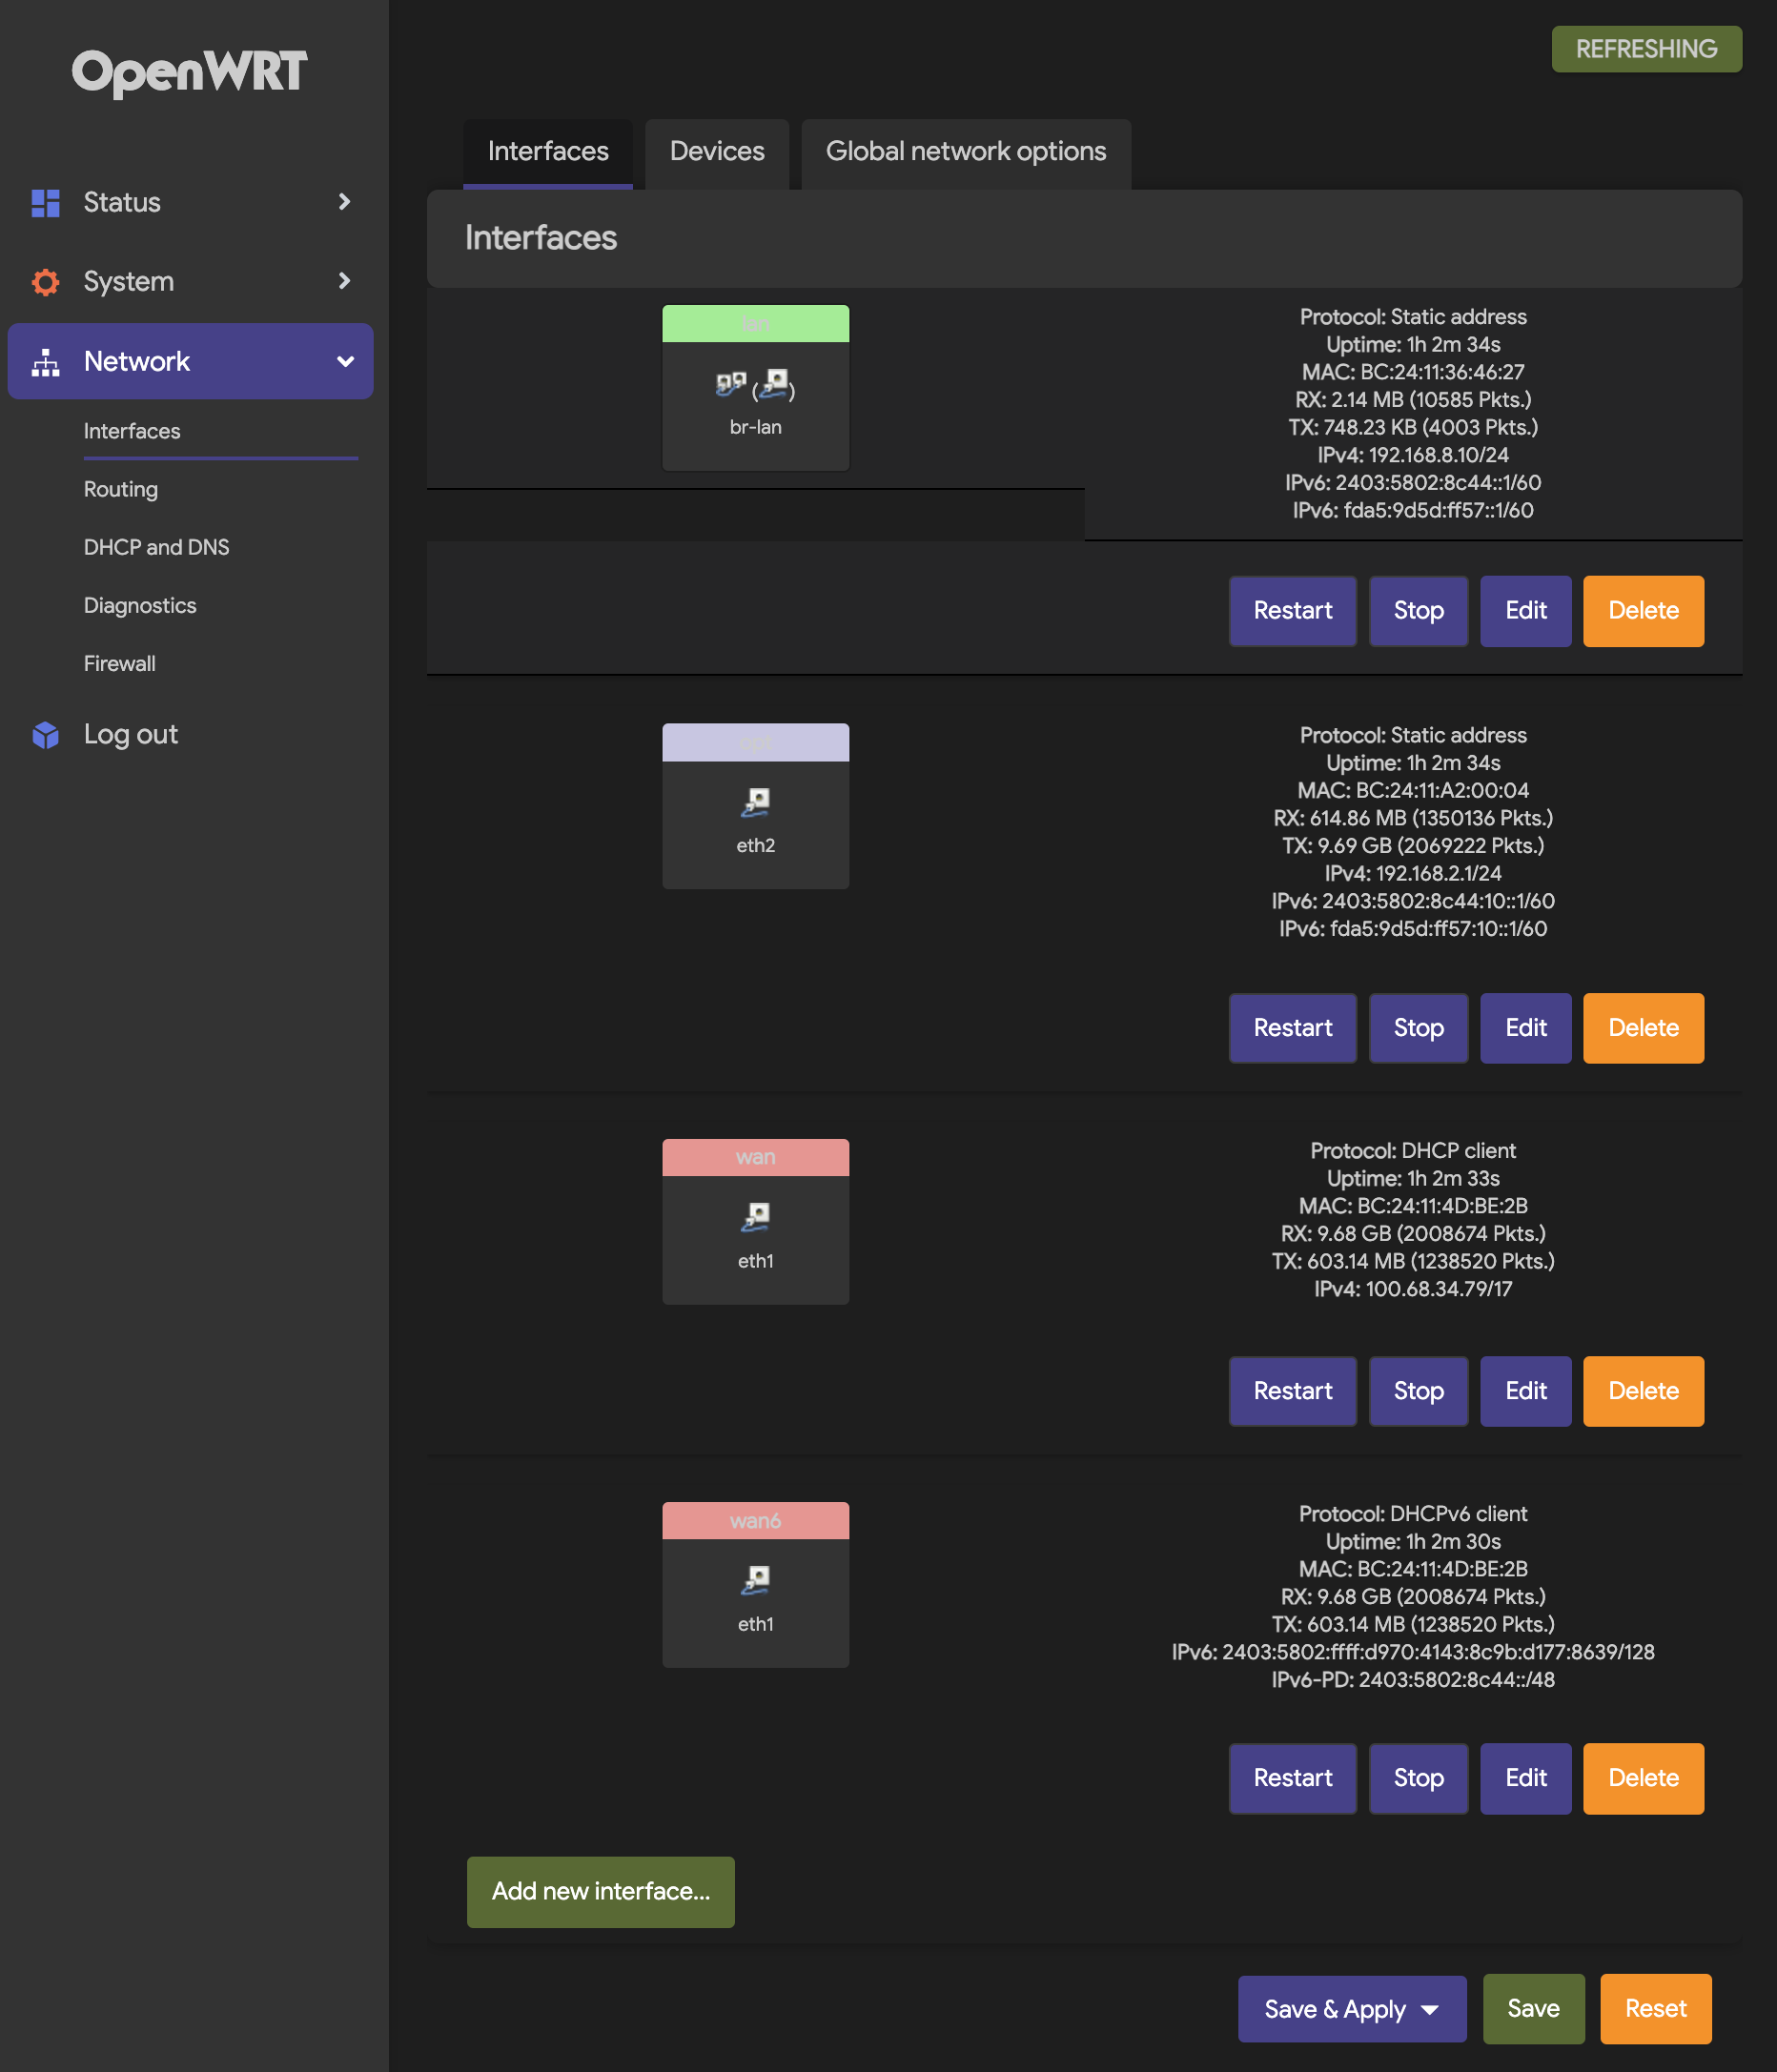Switch to the Devices tab

[716, 152]
